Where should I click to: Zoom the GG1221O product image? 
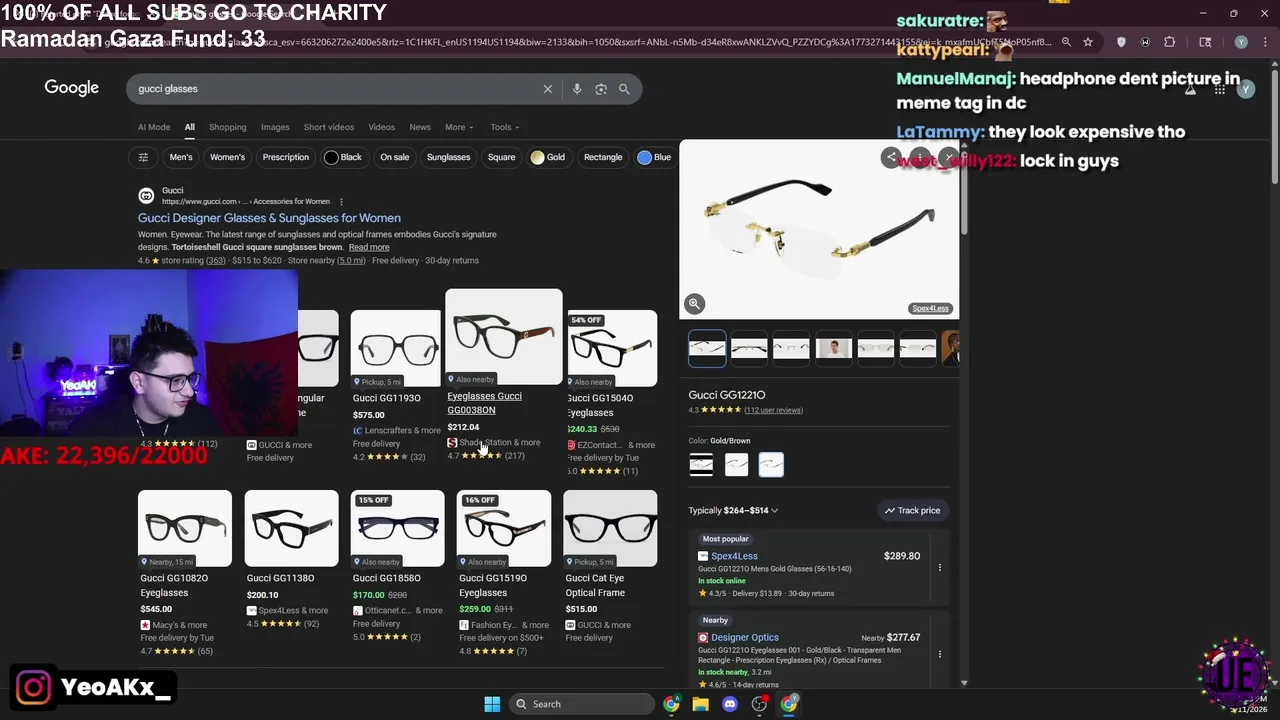pyautogui.click(x=694, y=304)
